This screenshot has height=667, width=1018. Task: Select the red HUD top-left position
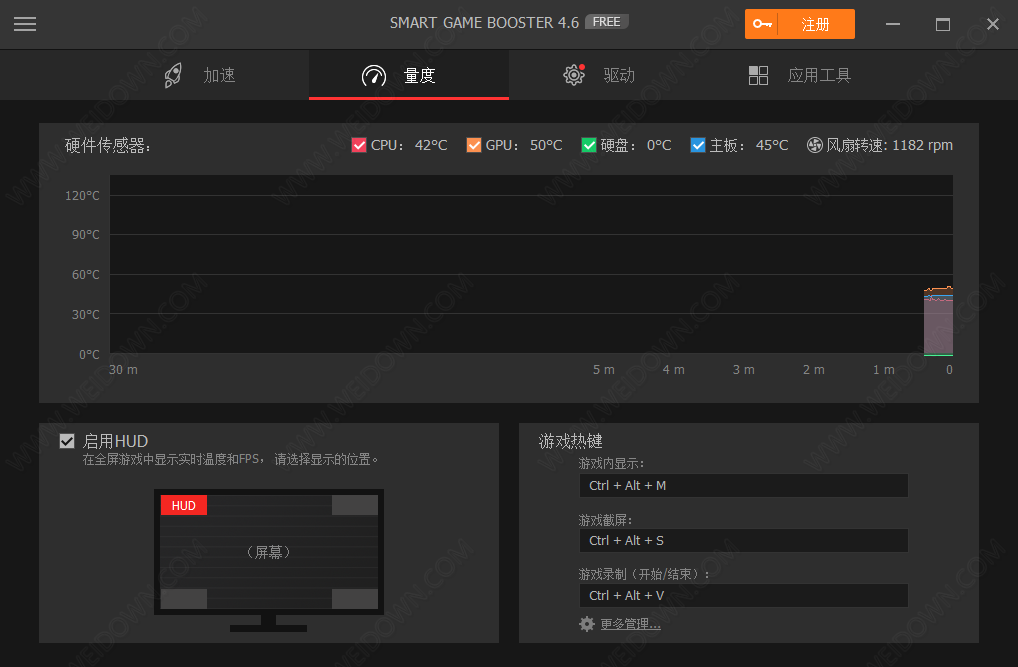(184, 505)
